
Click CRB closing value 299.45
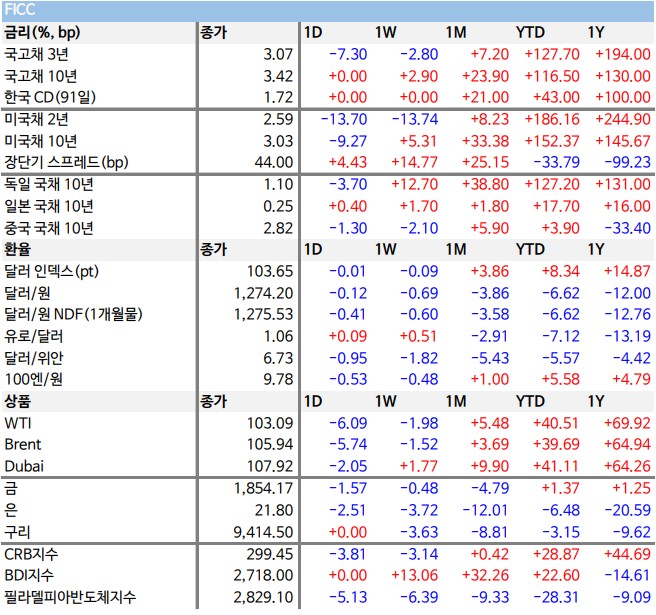click(x=270, y=554)
